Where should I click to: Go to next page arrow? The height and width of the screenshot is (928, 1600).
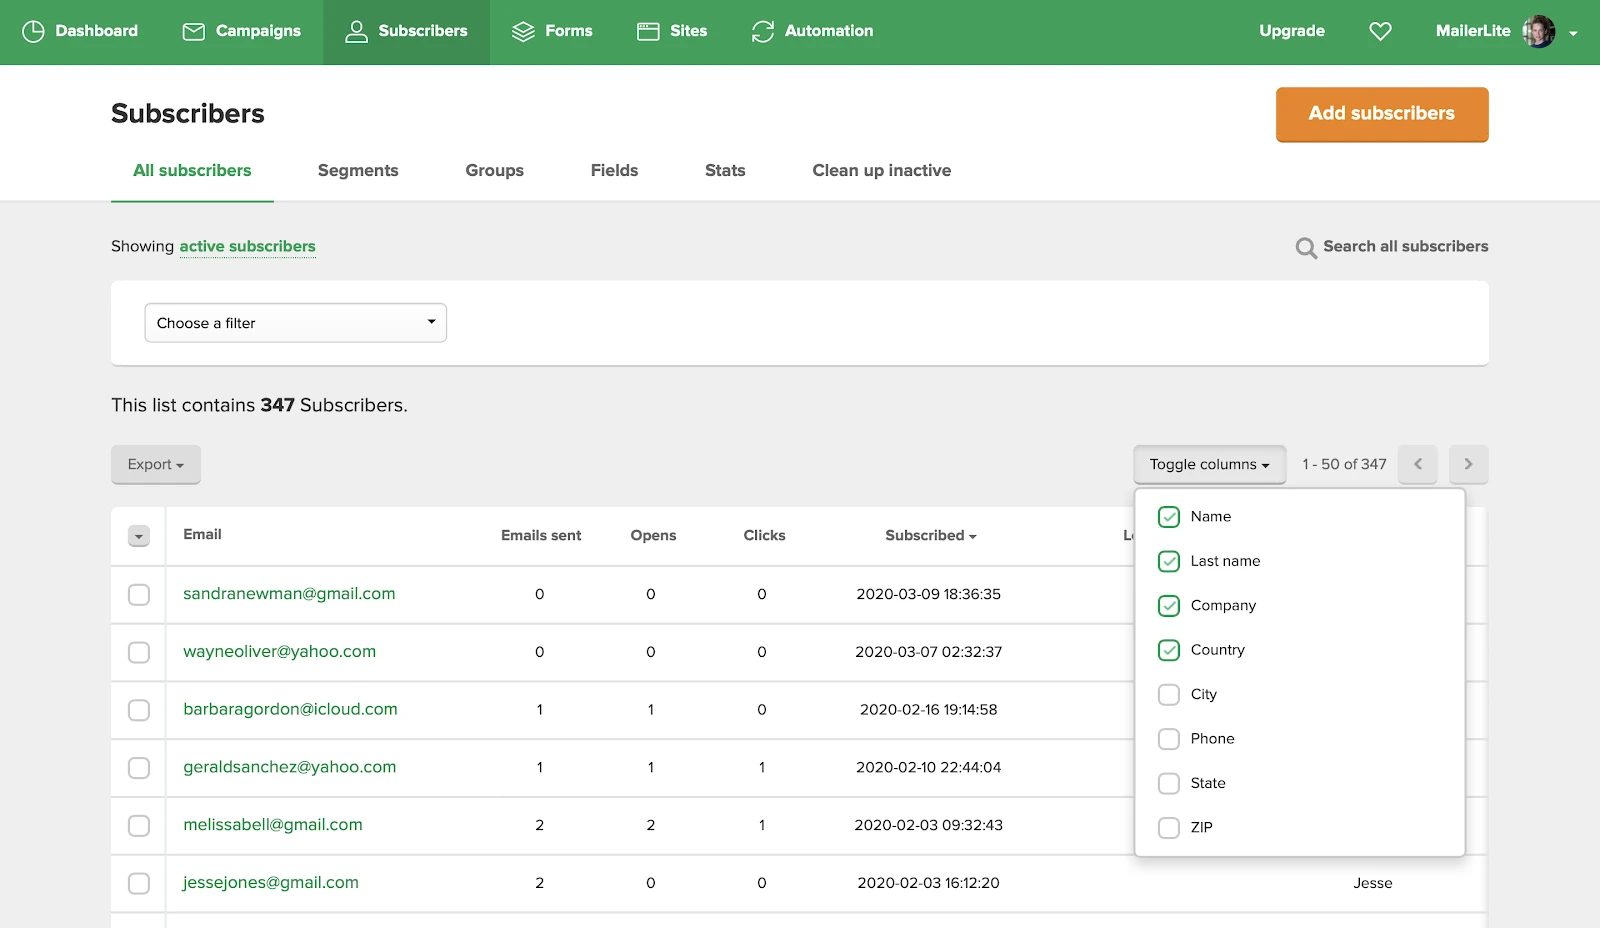click(x=1468, y=464)
